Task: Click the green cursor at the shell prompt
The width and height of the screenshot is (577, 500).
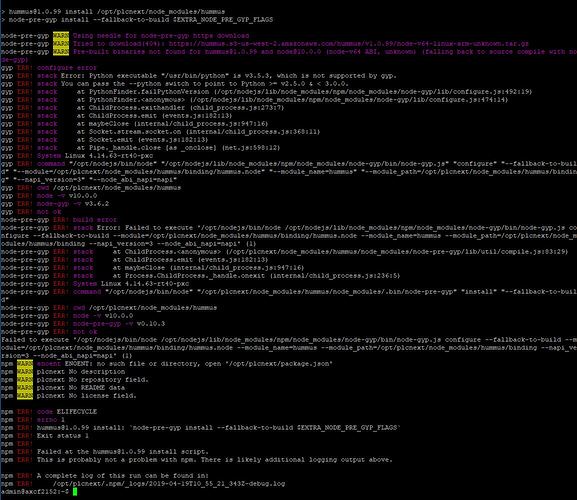Action: pos(75,492)
